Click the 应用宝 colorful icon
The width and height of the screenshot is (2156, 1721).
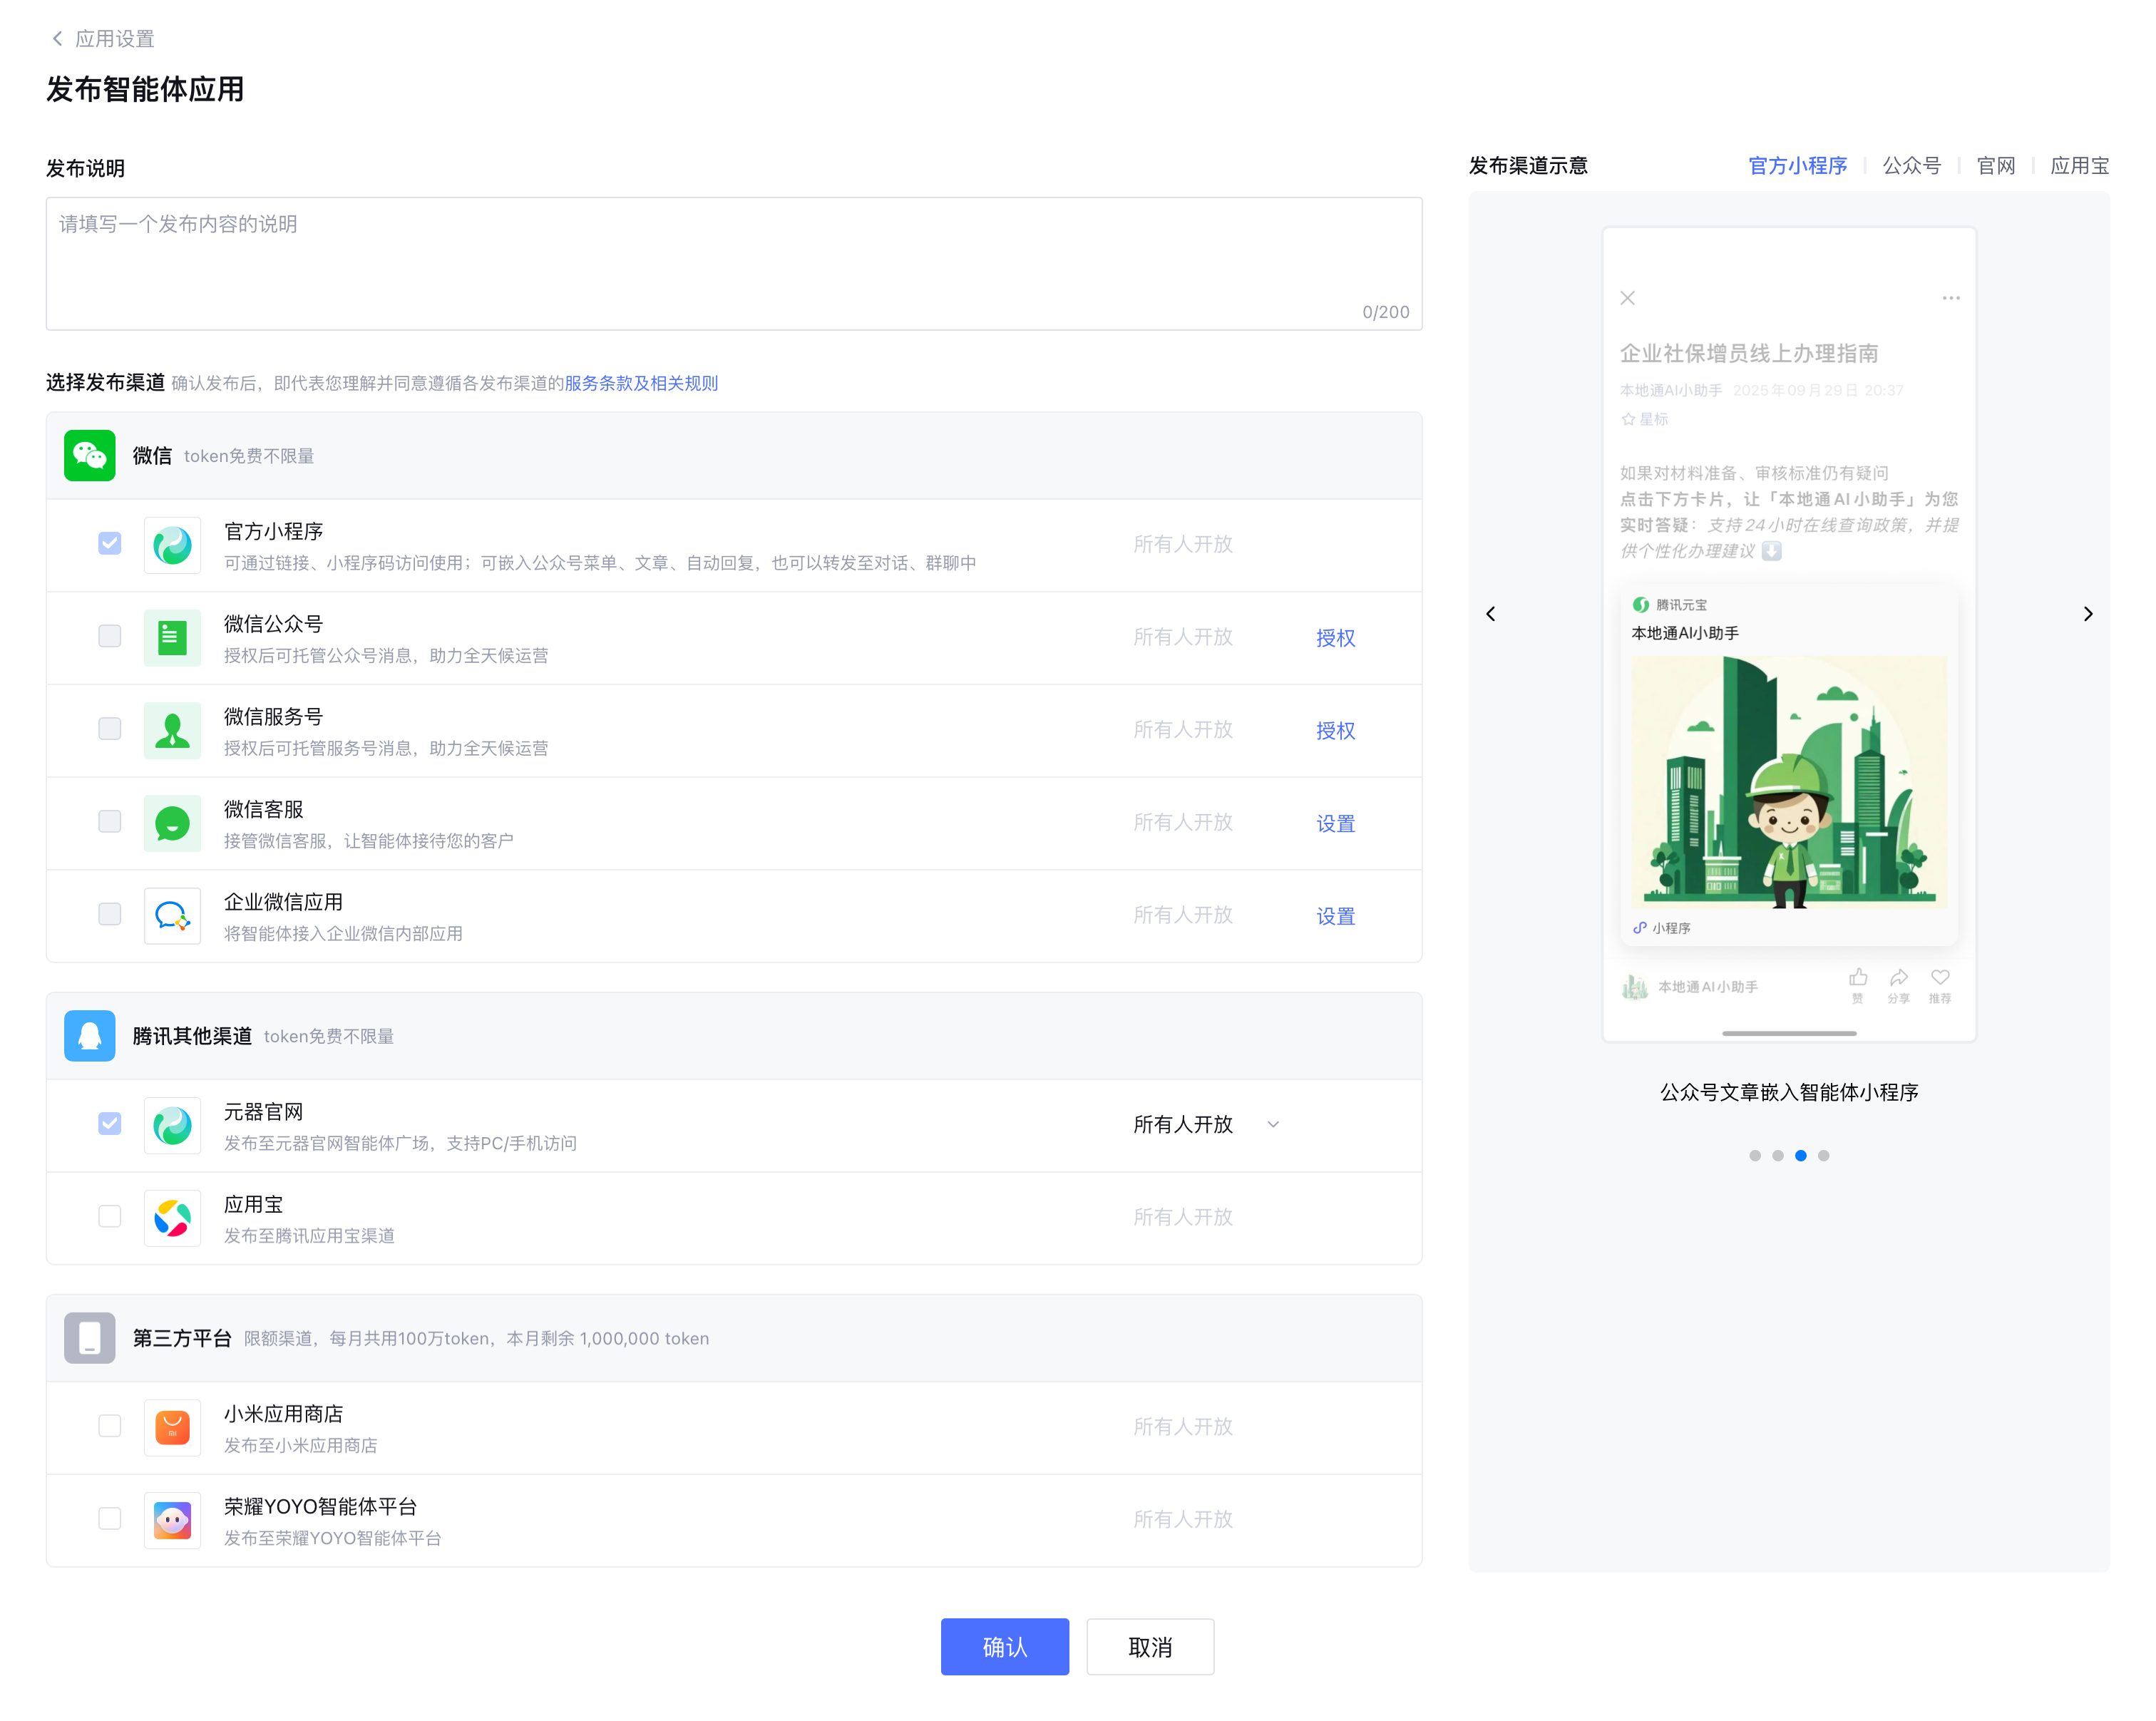pos(172,1218)
